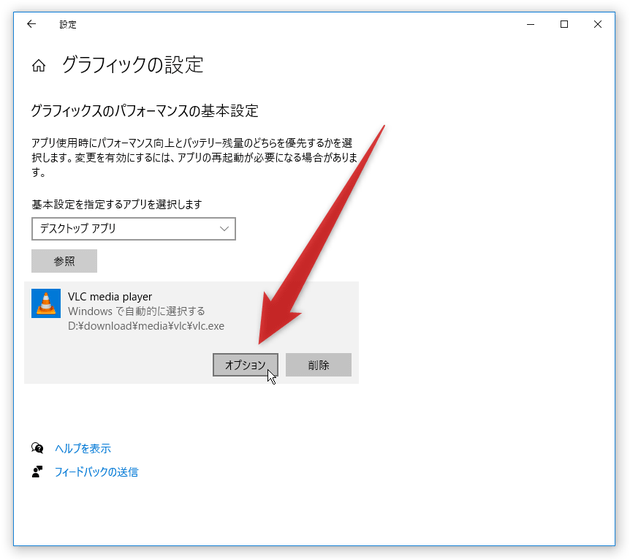Click 'Windows で自動的に選択する' text
The width and height of the screenshot is (630, 560).
pos(136,311)
